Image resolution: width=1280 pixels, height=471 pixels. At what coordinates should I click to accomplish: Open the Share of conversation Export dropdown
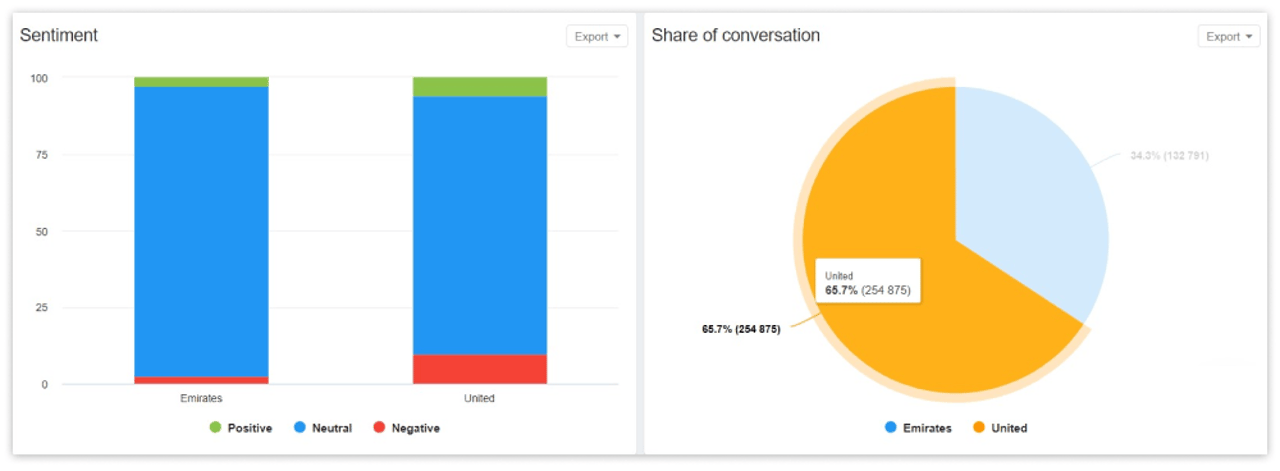[x=1228, y=37]
